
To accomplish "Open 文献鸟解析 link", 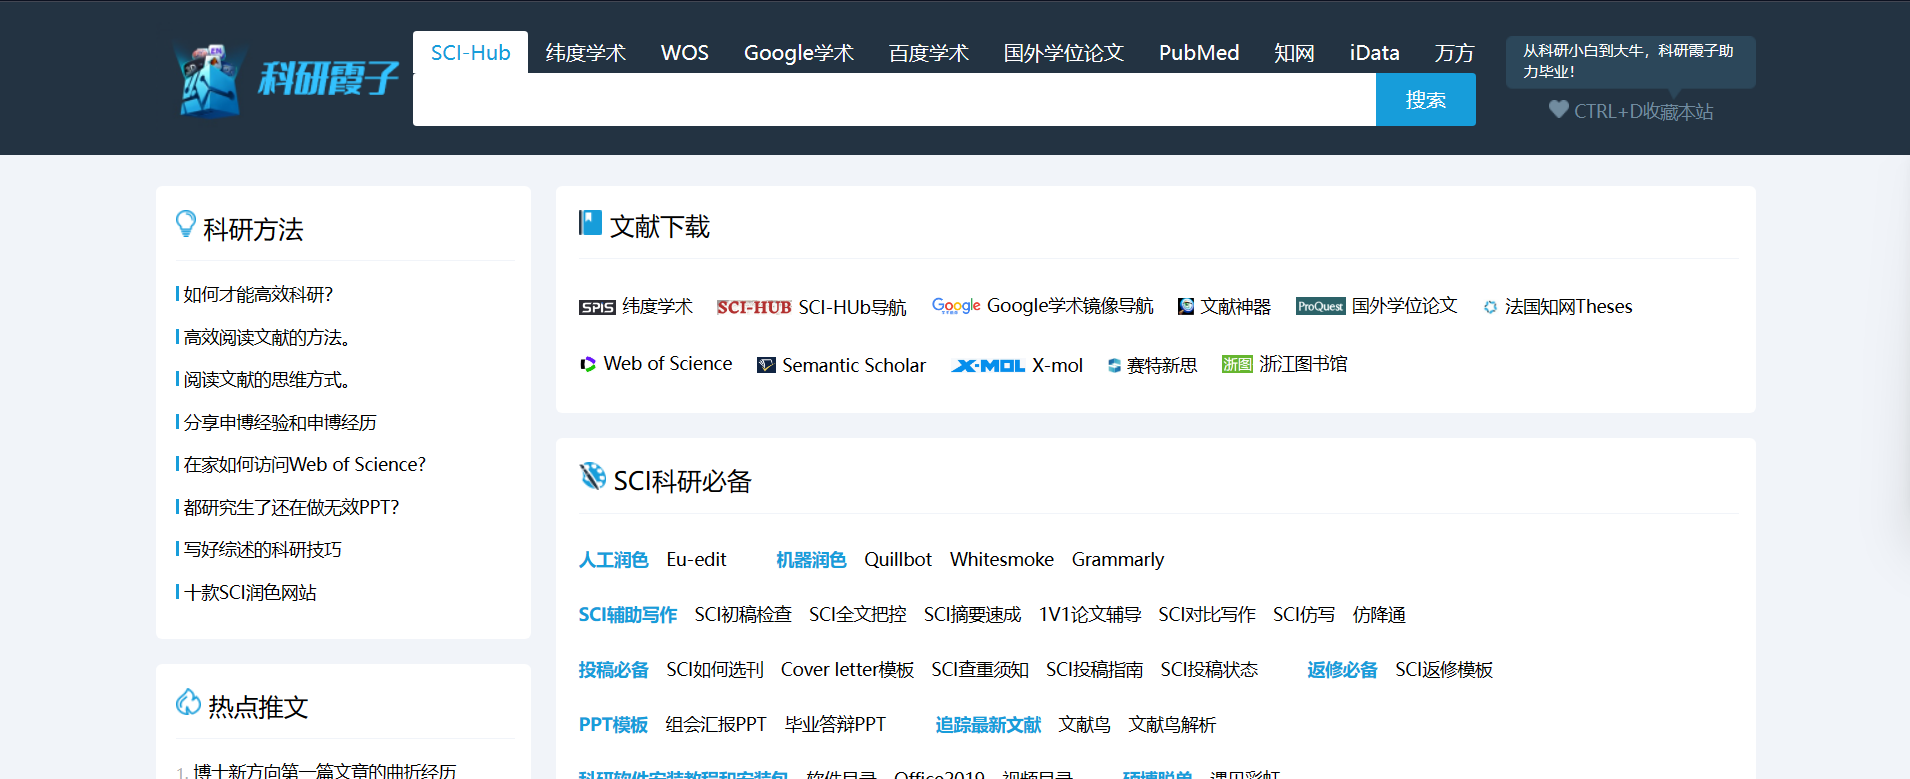I will 1172,724.
